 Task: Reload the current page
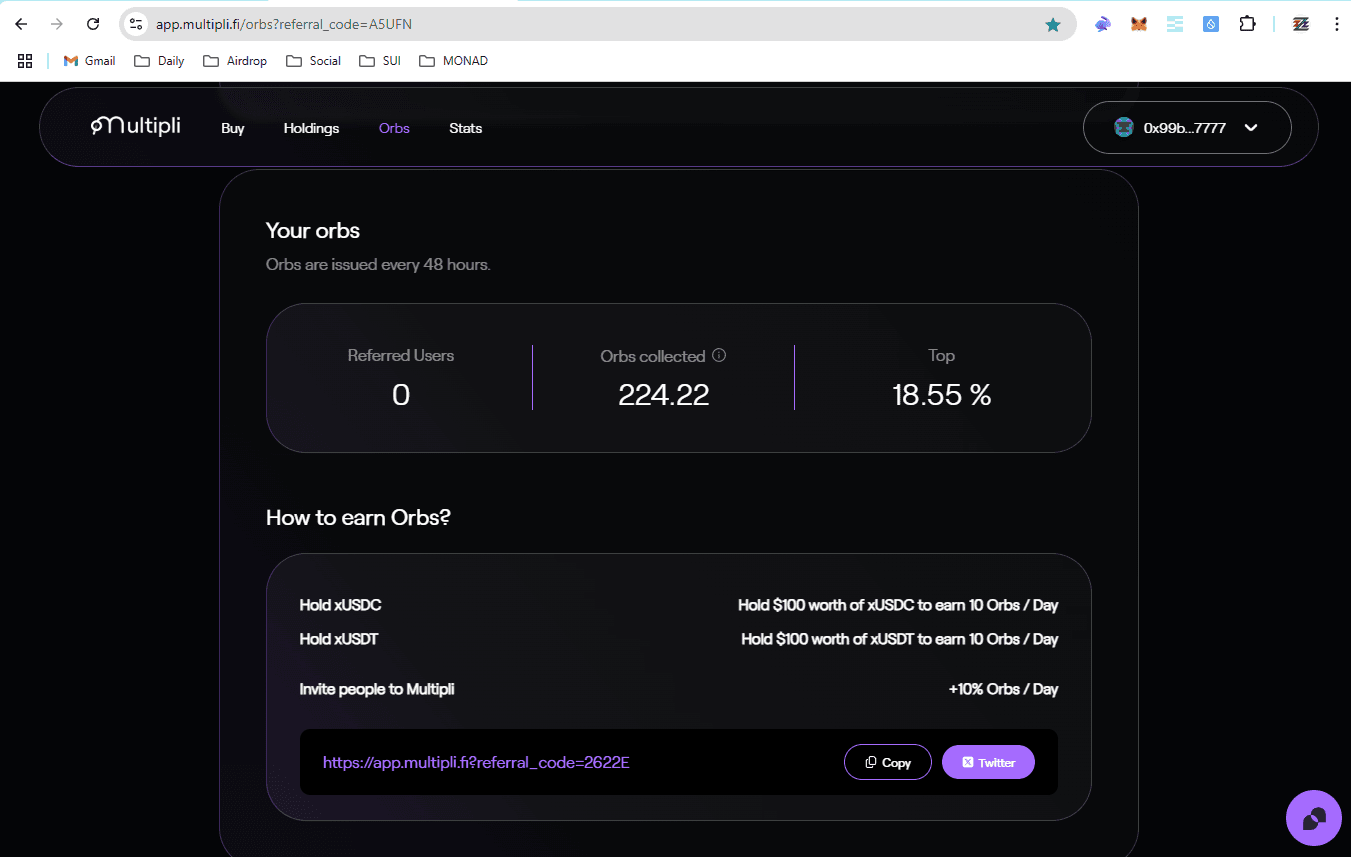click(x=93, y=24)
